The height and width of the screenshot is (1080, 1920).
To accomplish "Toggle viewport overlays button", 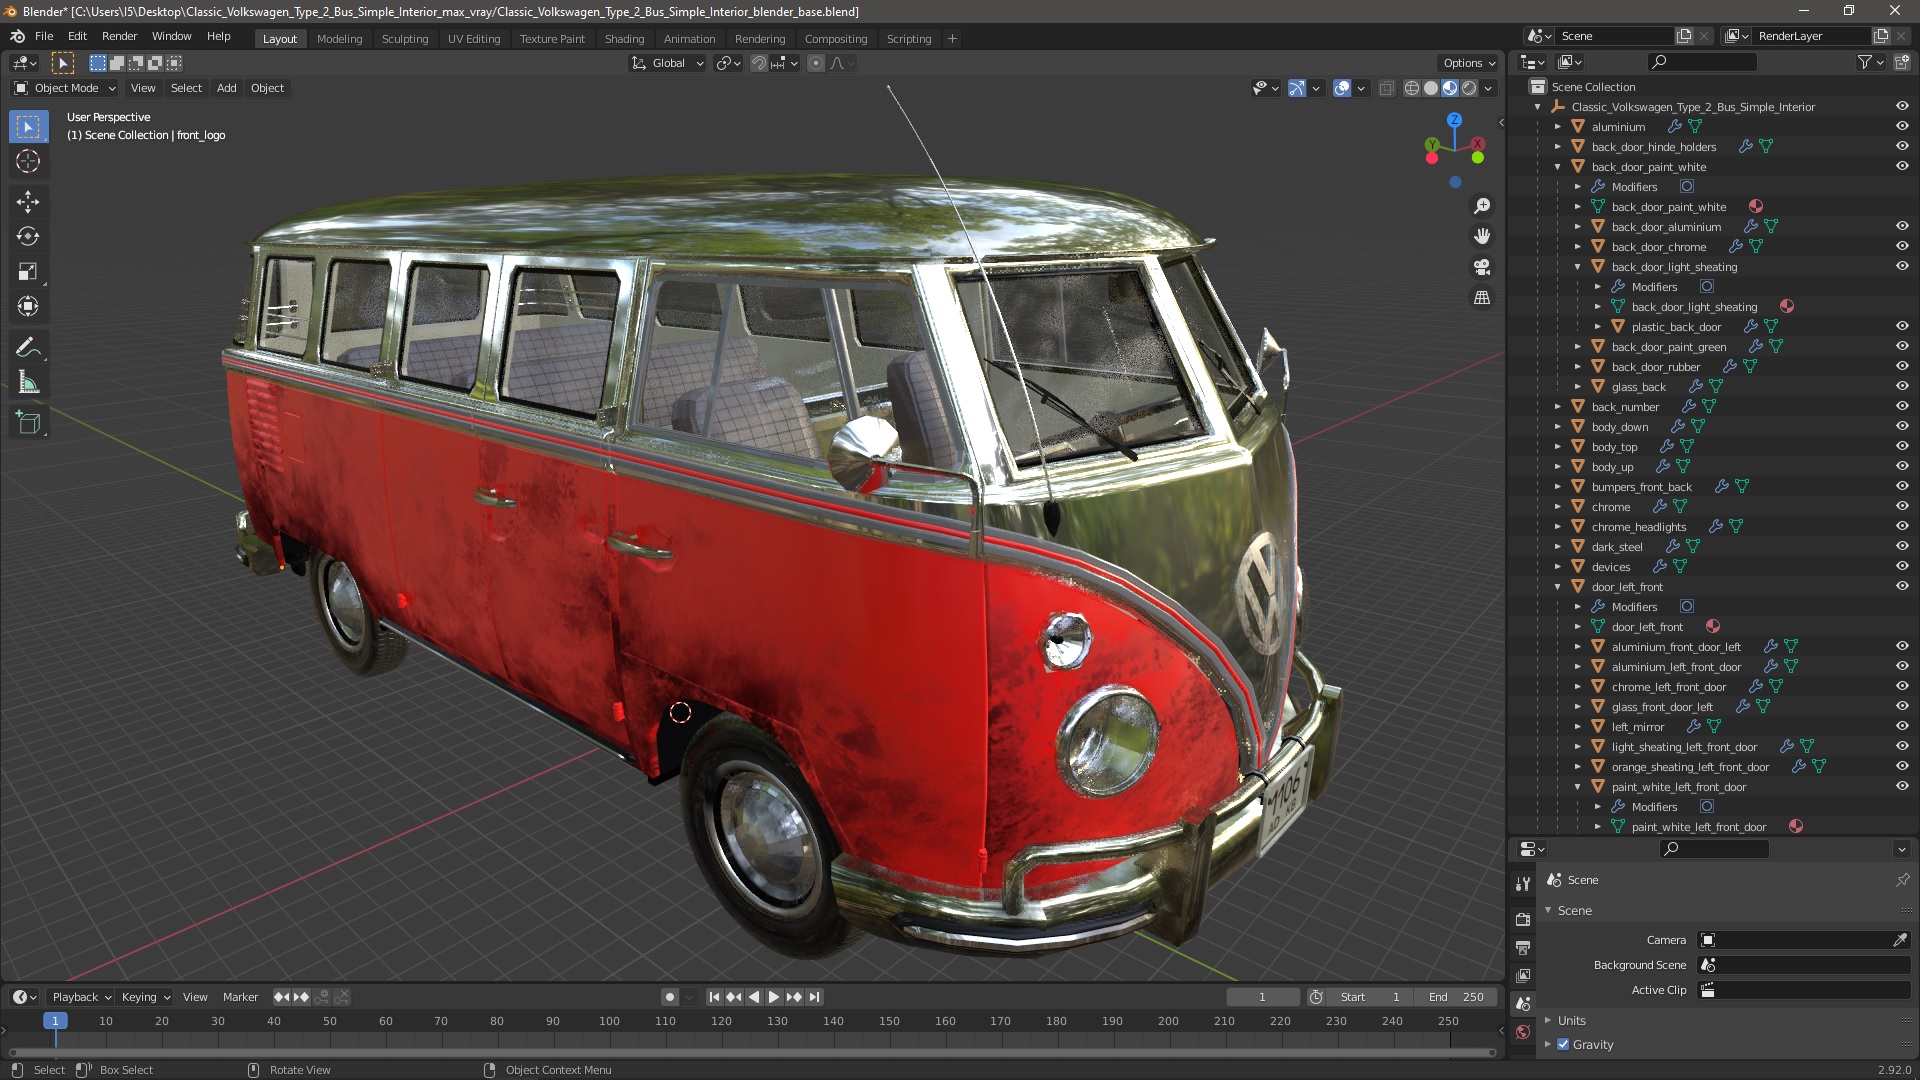I will pyautogui.click(x=1342, y=88).
